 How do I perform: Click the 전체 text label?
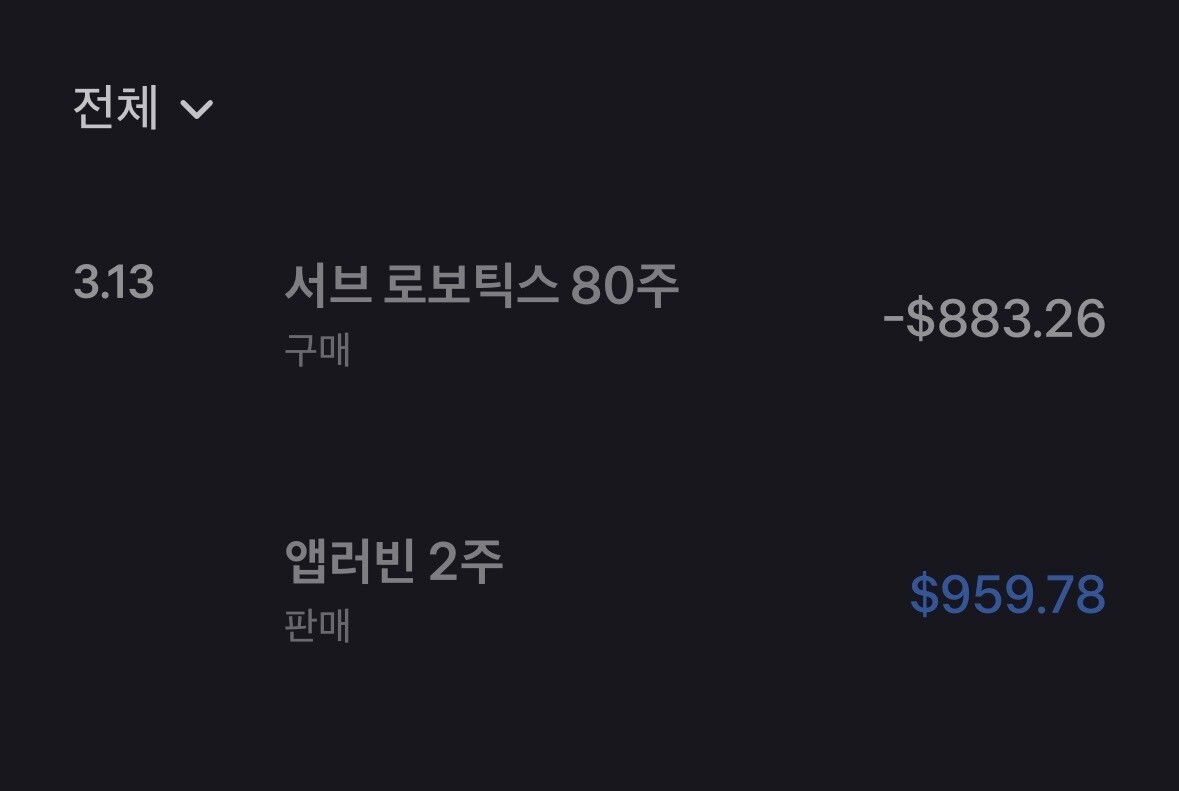click(116, 108)
